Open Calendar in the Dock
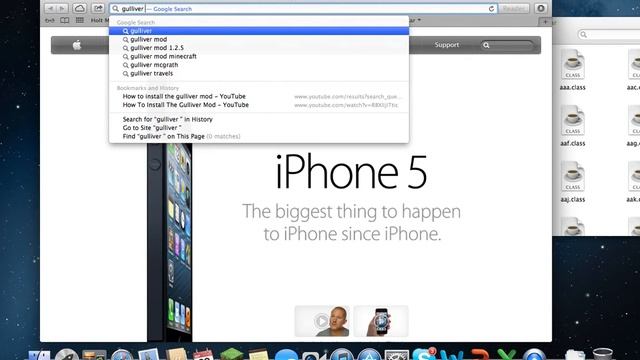The height and width of the screenshot is (360, 640). click(203, 354)
